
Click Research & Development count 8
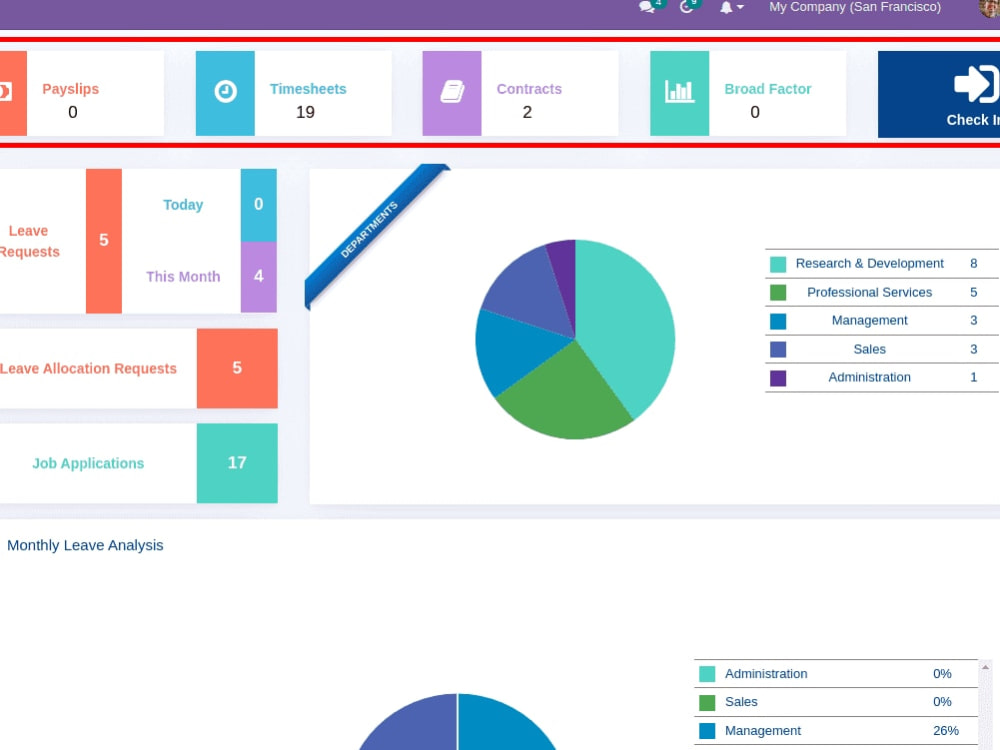pyautogui.click(x=973, y=263)
